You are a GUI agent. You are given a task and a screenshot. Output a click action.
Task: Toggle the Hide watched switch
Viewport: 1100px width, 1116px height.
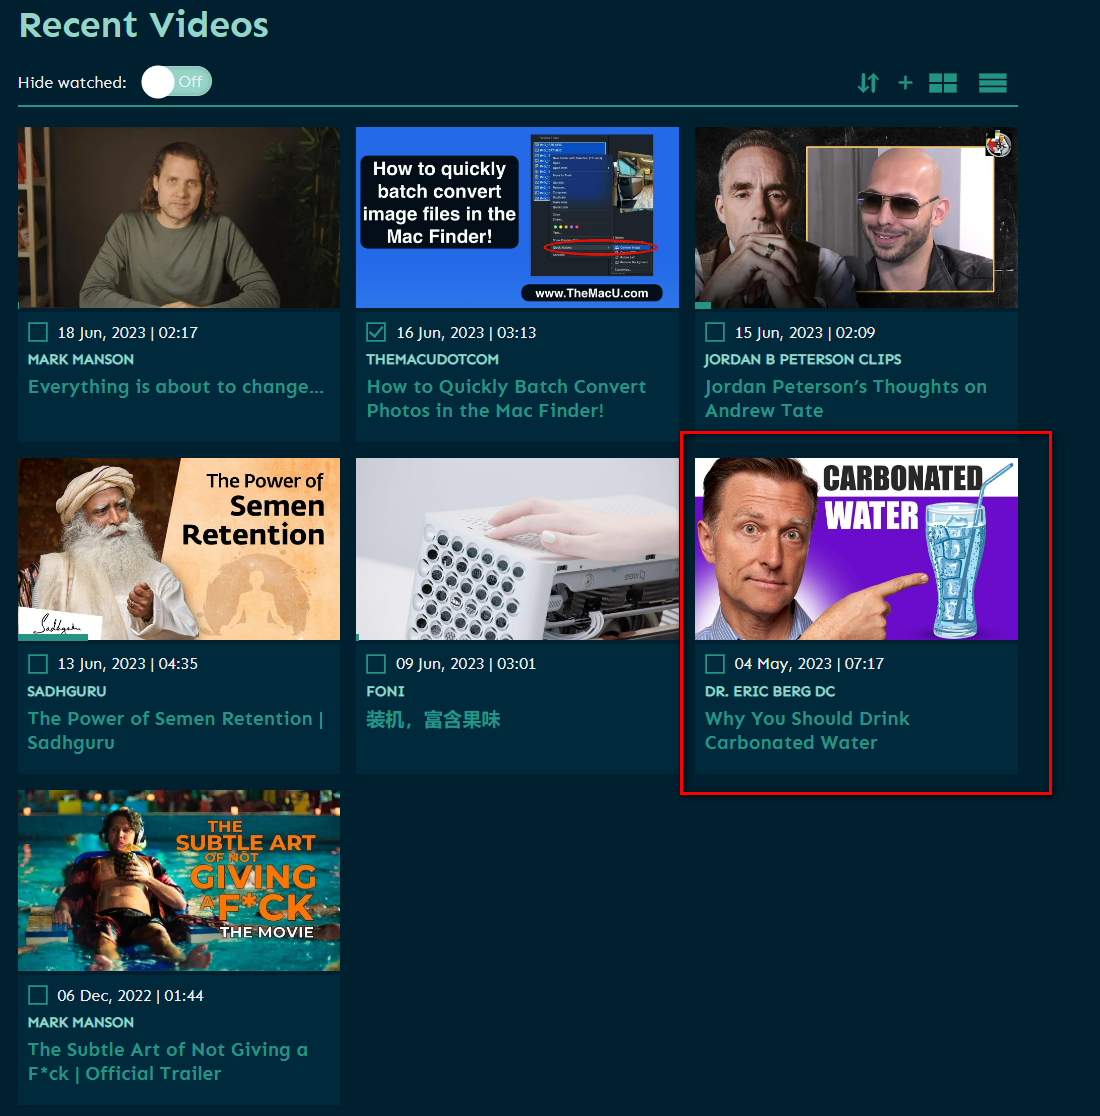176,82
